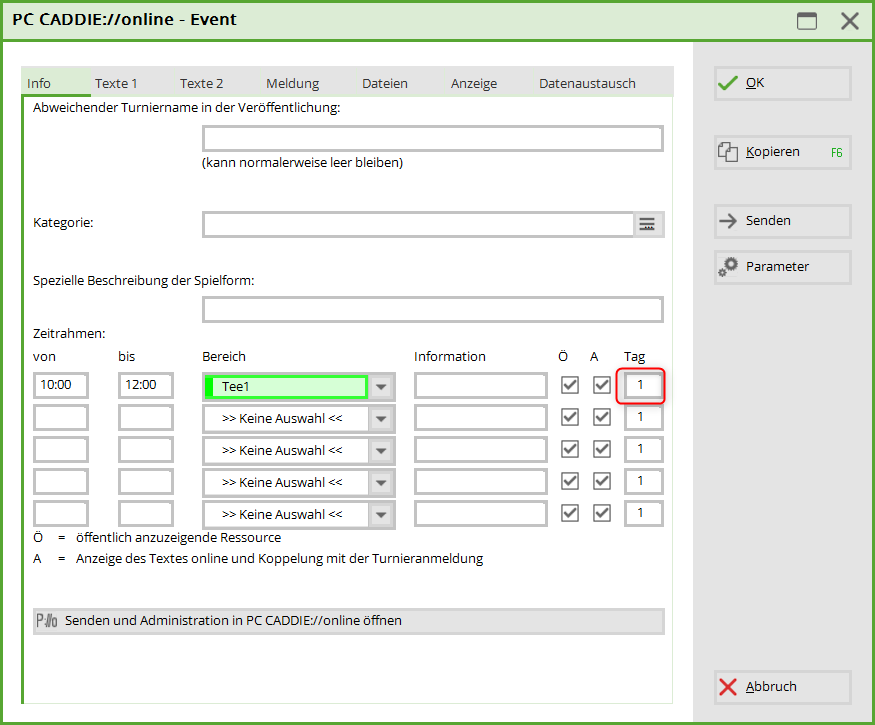Viewport: 875px width, 725px height.
Task: Show the Datenaustausch tab
Action: click(x=587, y=83)
